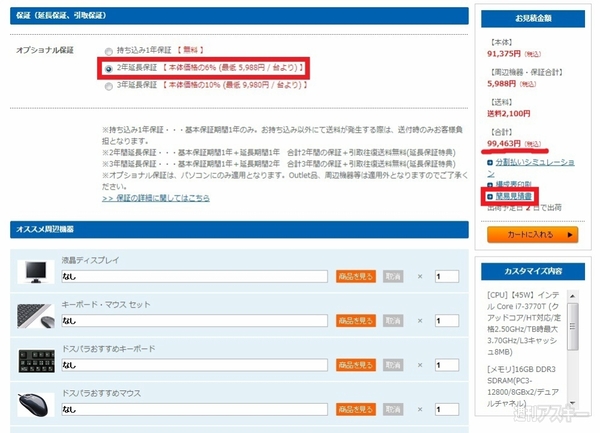Viewport: 600px width, 433px height.
Task: Select the 2年延長保証 radio button
Action: click(109, 69)
